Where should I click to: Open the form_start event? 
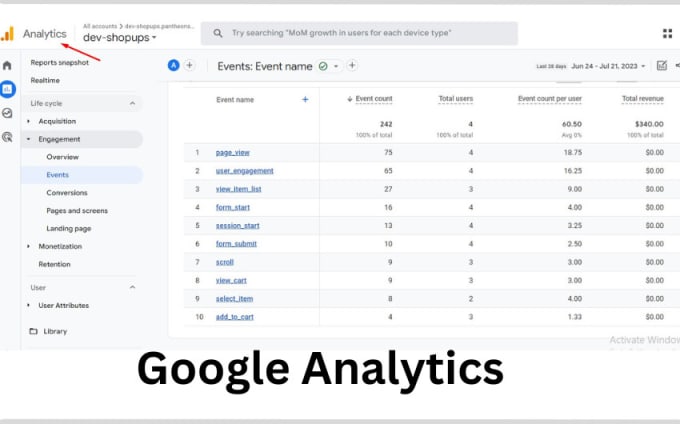tap(233, 207)
